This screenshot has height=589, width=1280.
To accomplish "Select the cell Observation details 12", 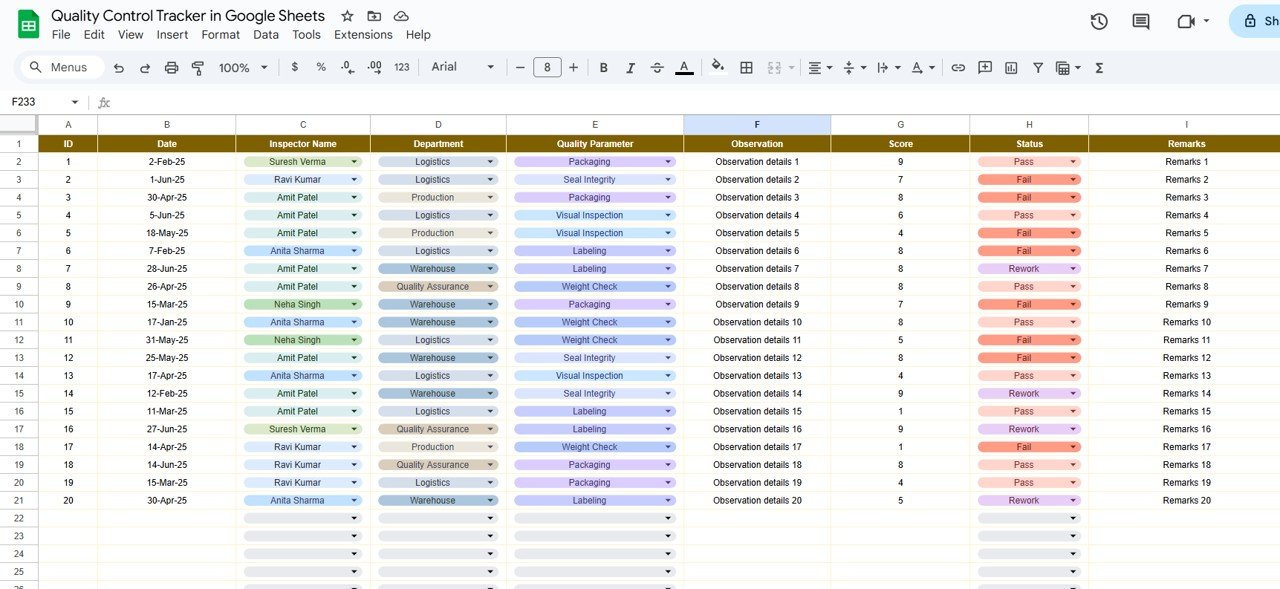I will 757,358.
